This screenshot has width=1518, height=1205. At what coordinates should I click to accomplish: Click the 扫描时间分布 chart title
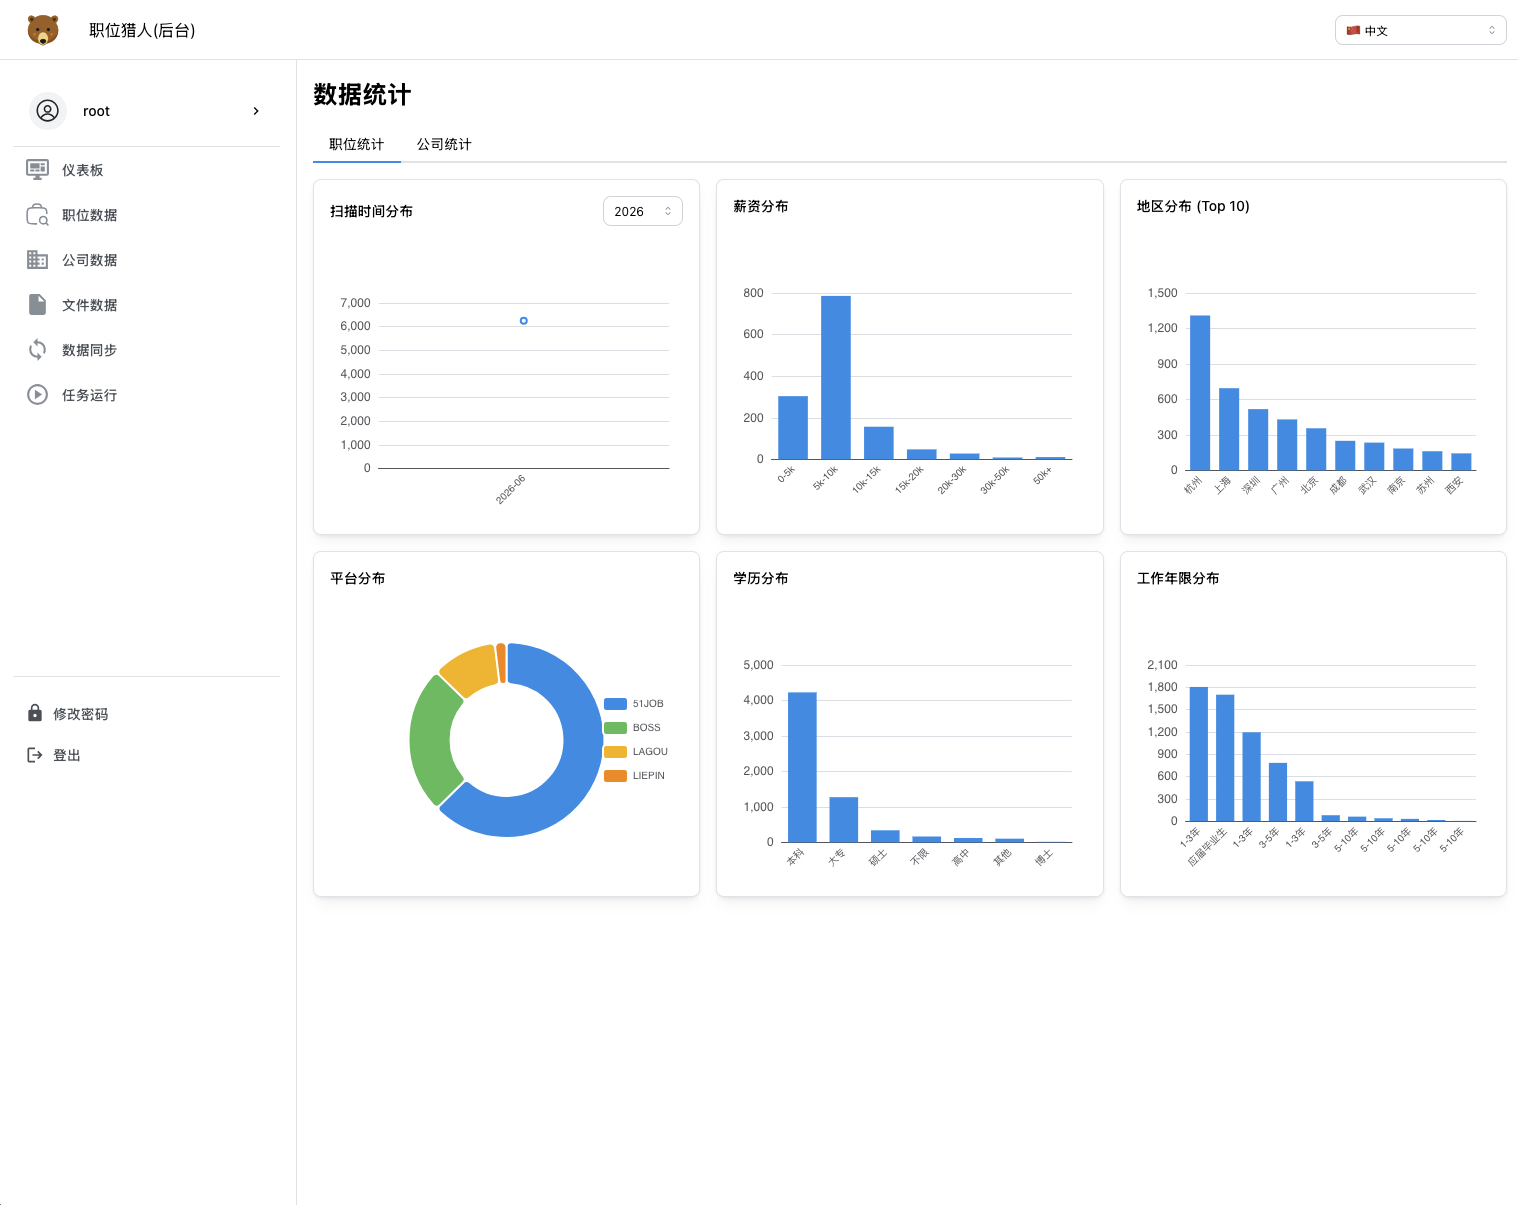pos(371,211)
